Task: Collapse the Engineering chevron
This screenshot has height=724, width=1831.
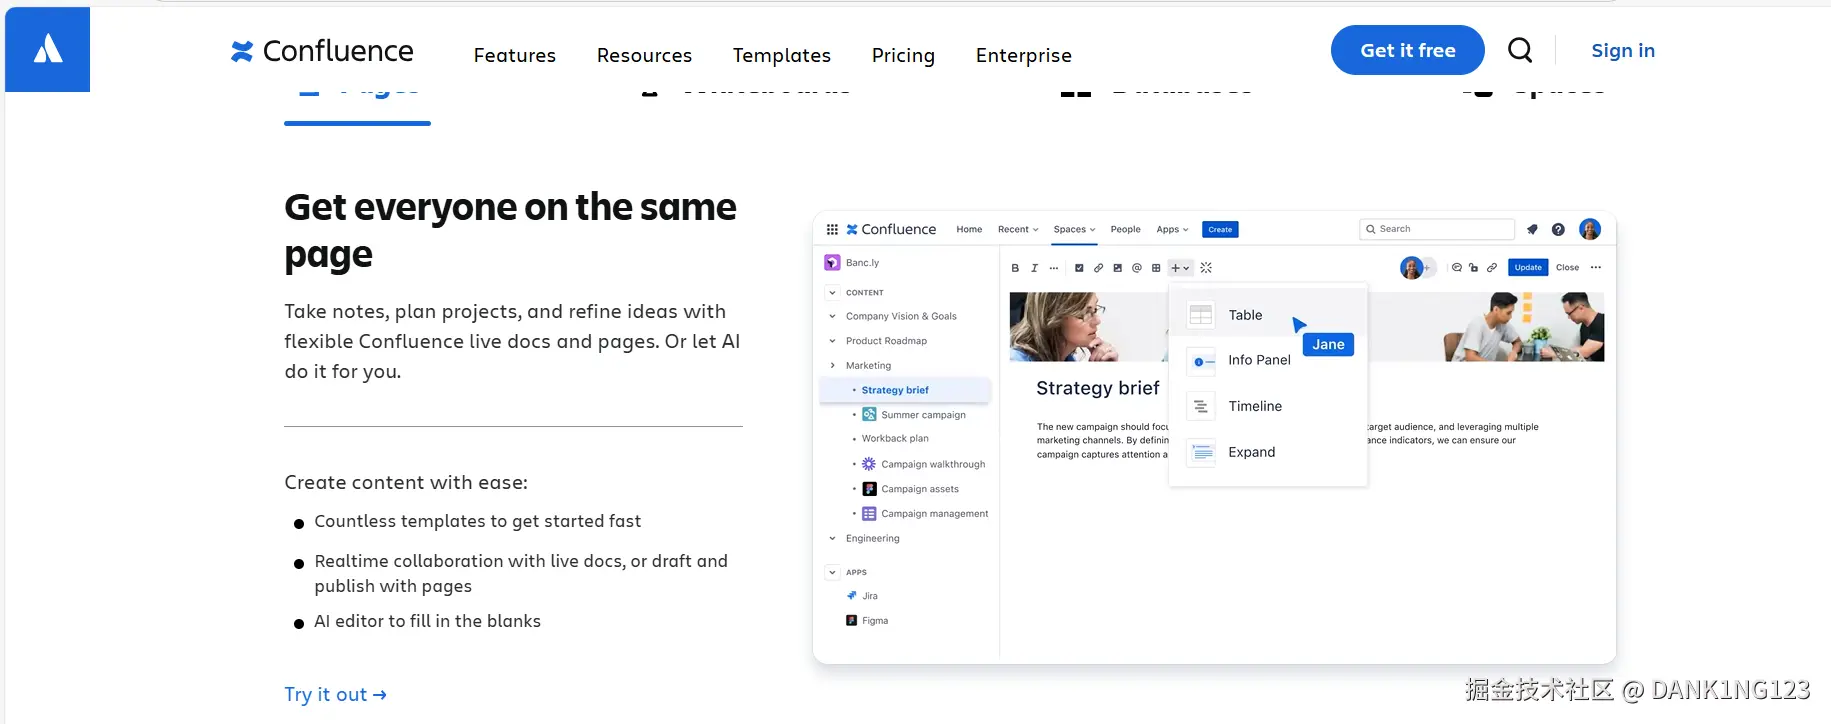Action: [832, 539]
